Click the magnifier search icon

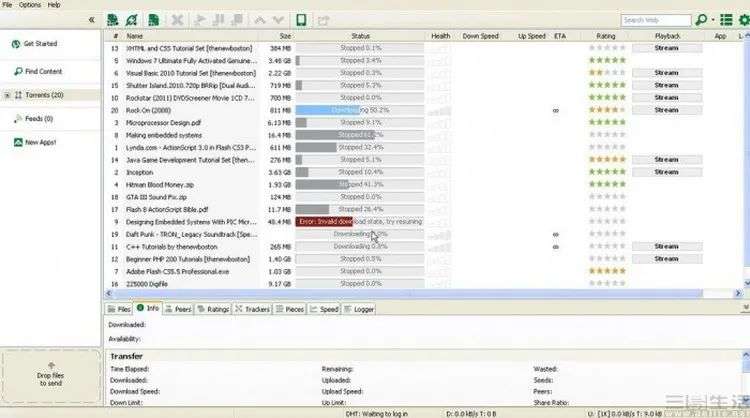tap(701, 20)
